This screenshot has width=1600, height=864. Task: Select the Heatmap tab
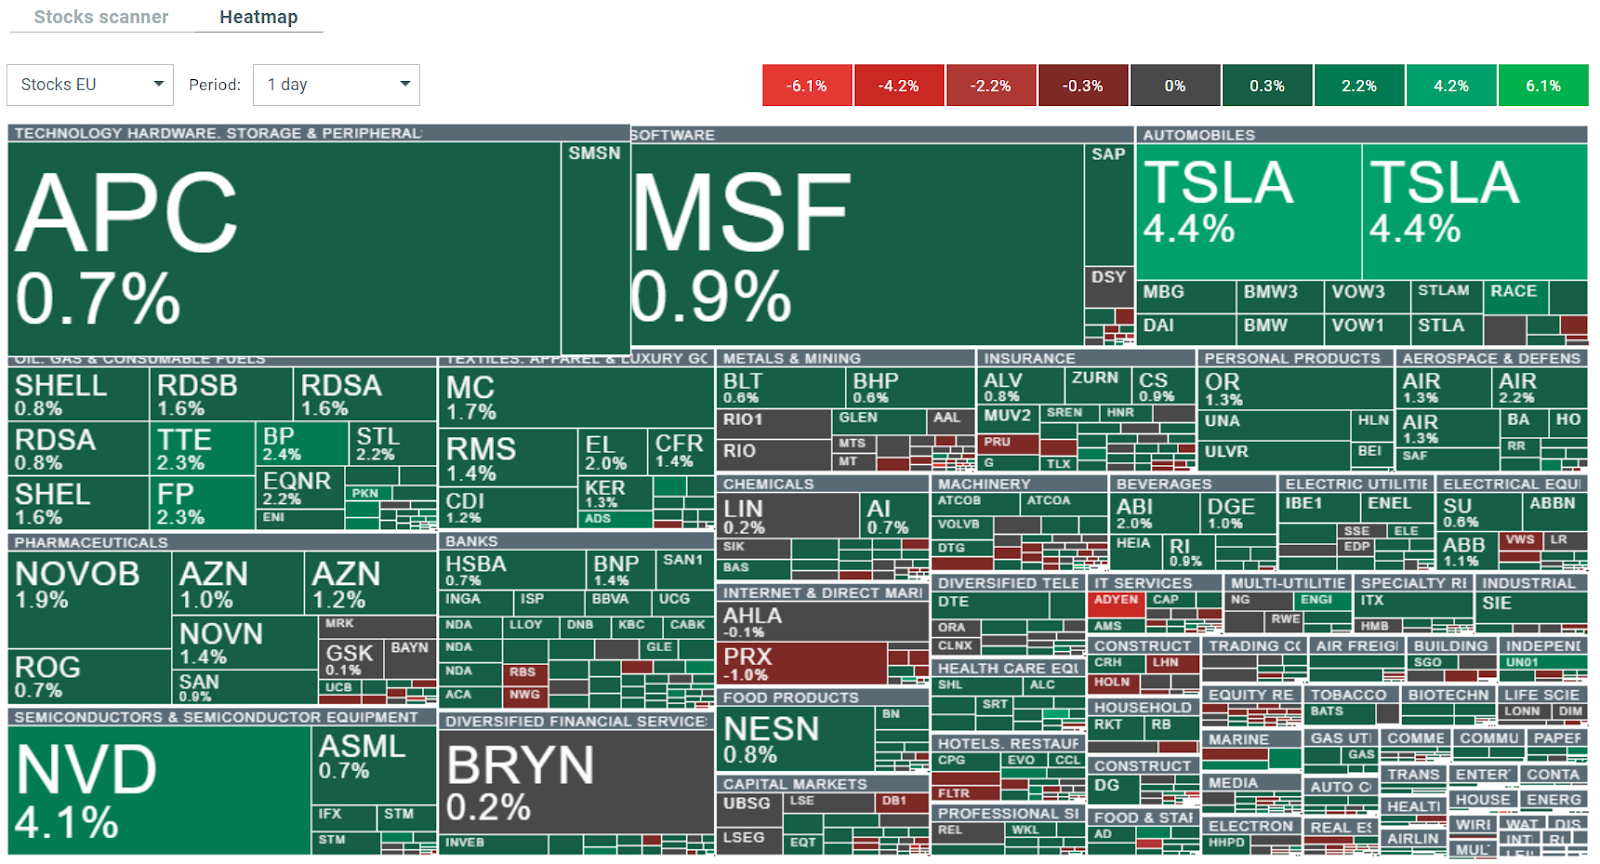(258, 17)
